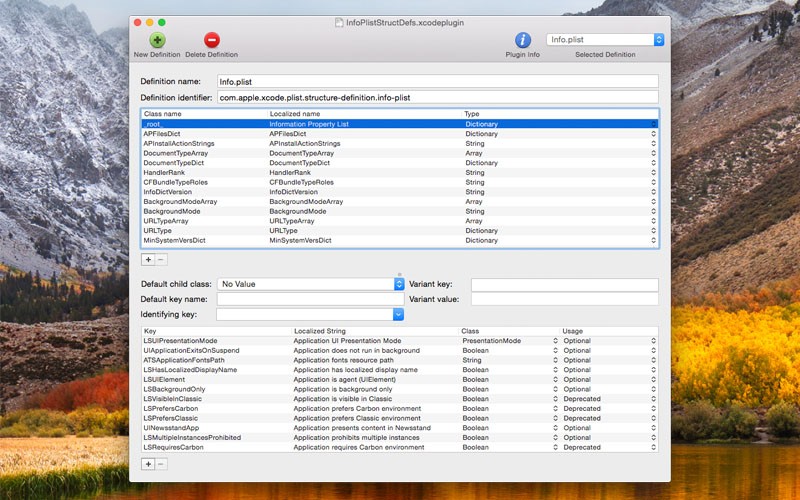Open the Type popup for APInstallActionStrings

point(653,143)
